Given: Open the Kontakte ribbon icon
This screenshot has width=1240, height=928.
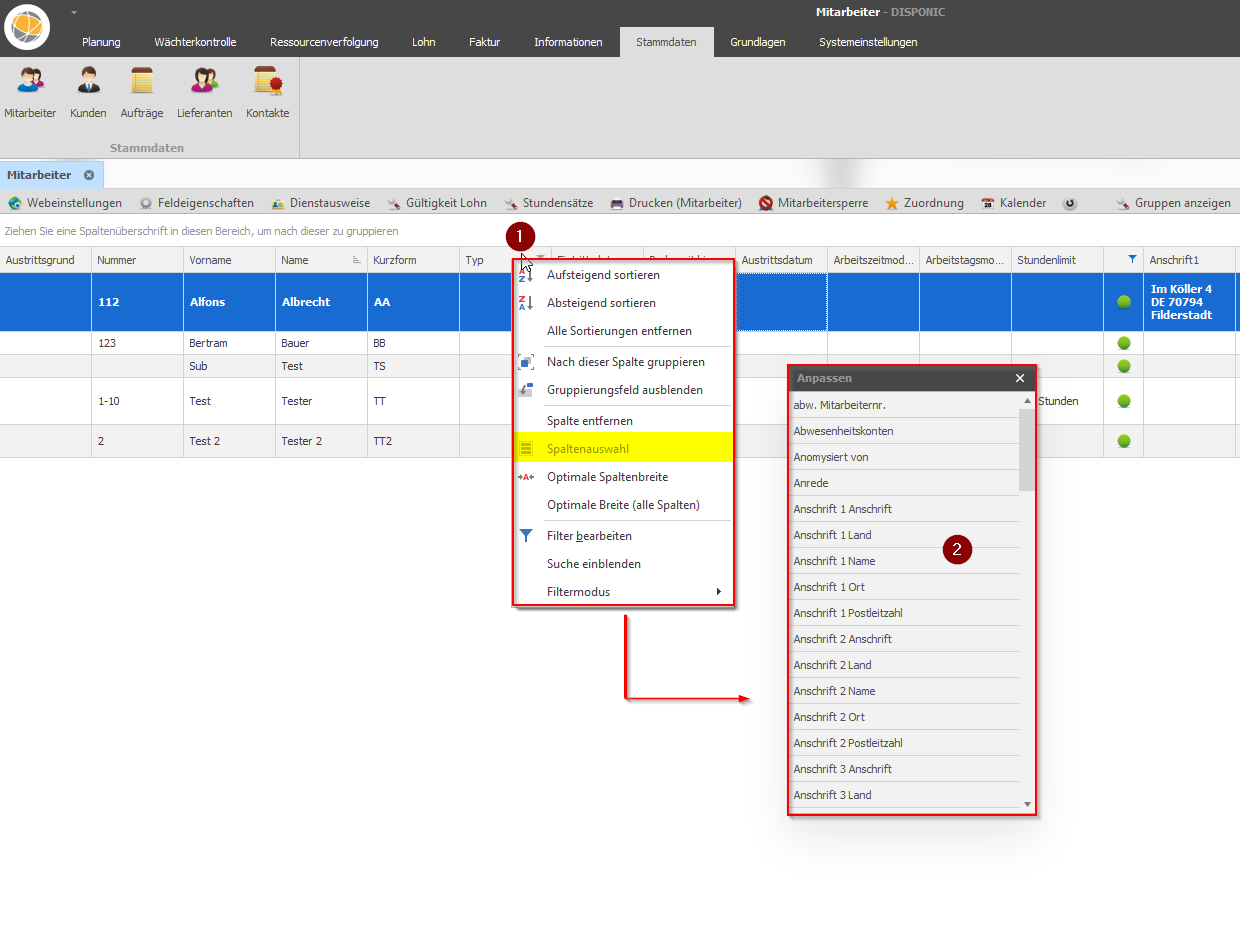Looking at the screenshot, I should click(x=267, y=92).
